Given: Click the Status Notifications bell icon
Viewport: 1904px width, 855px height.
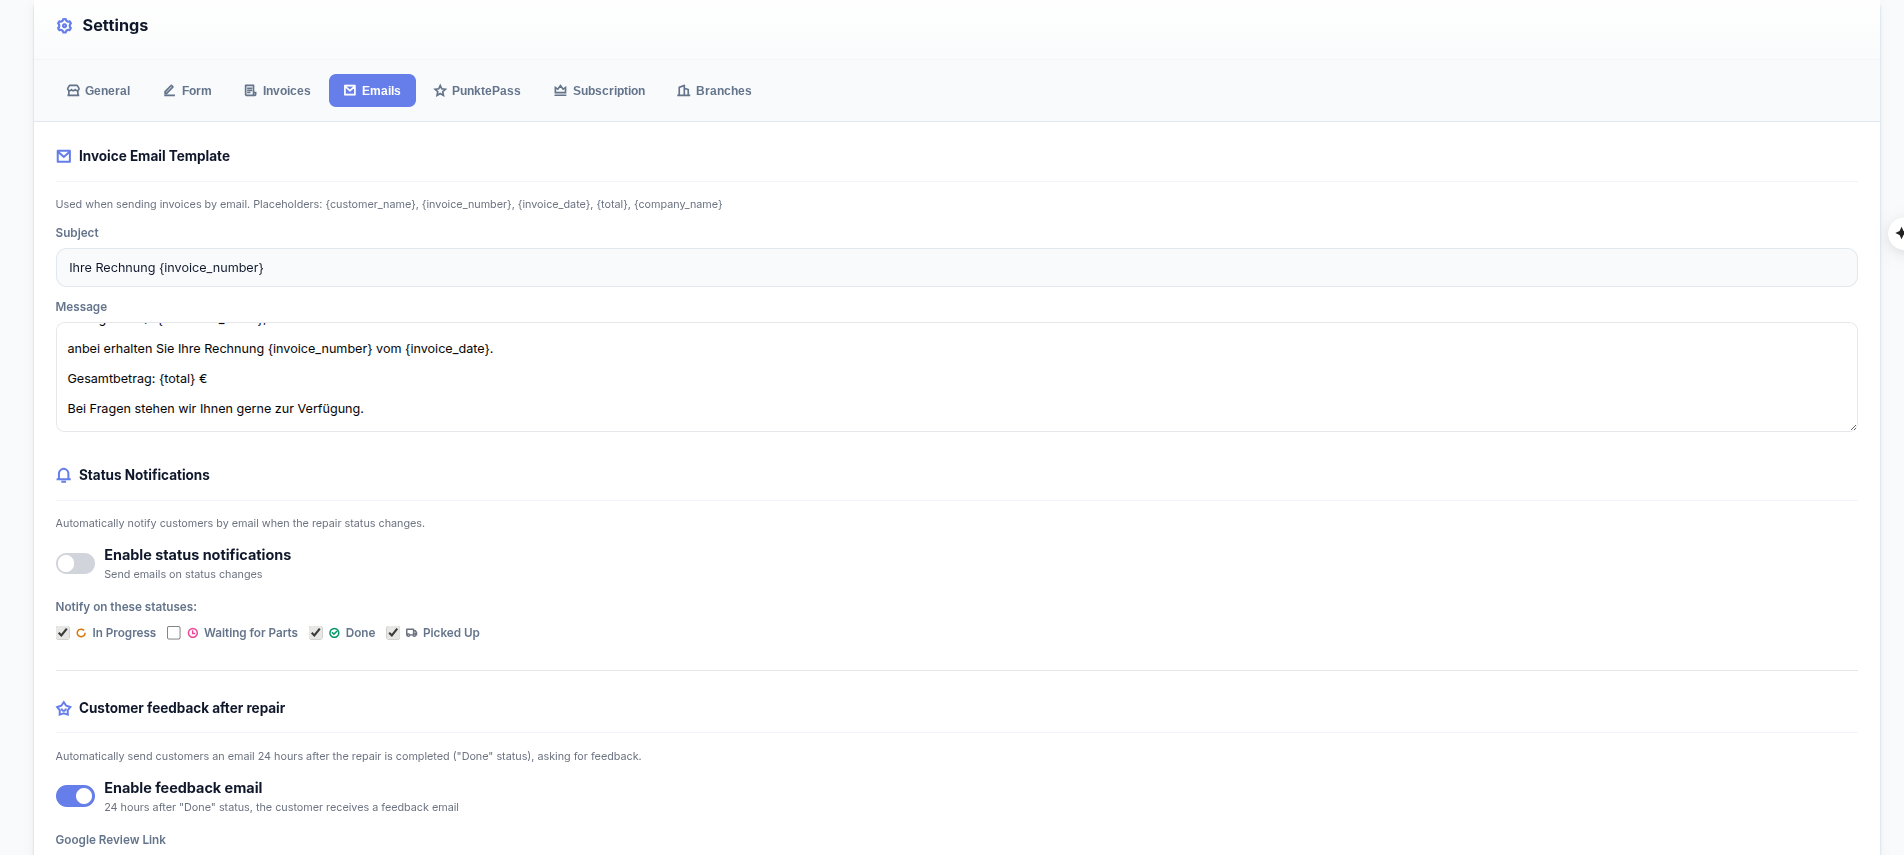Looking at the screenshot, I should click(x=64, y=475).
